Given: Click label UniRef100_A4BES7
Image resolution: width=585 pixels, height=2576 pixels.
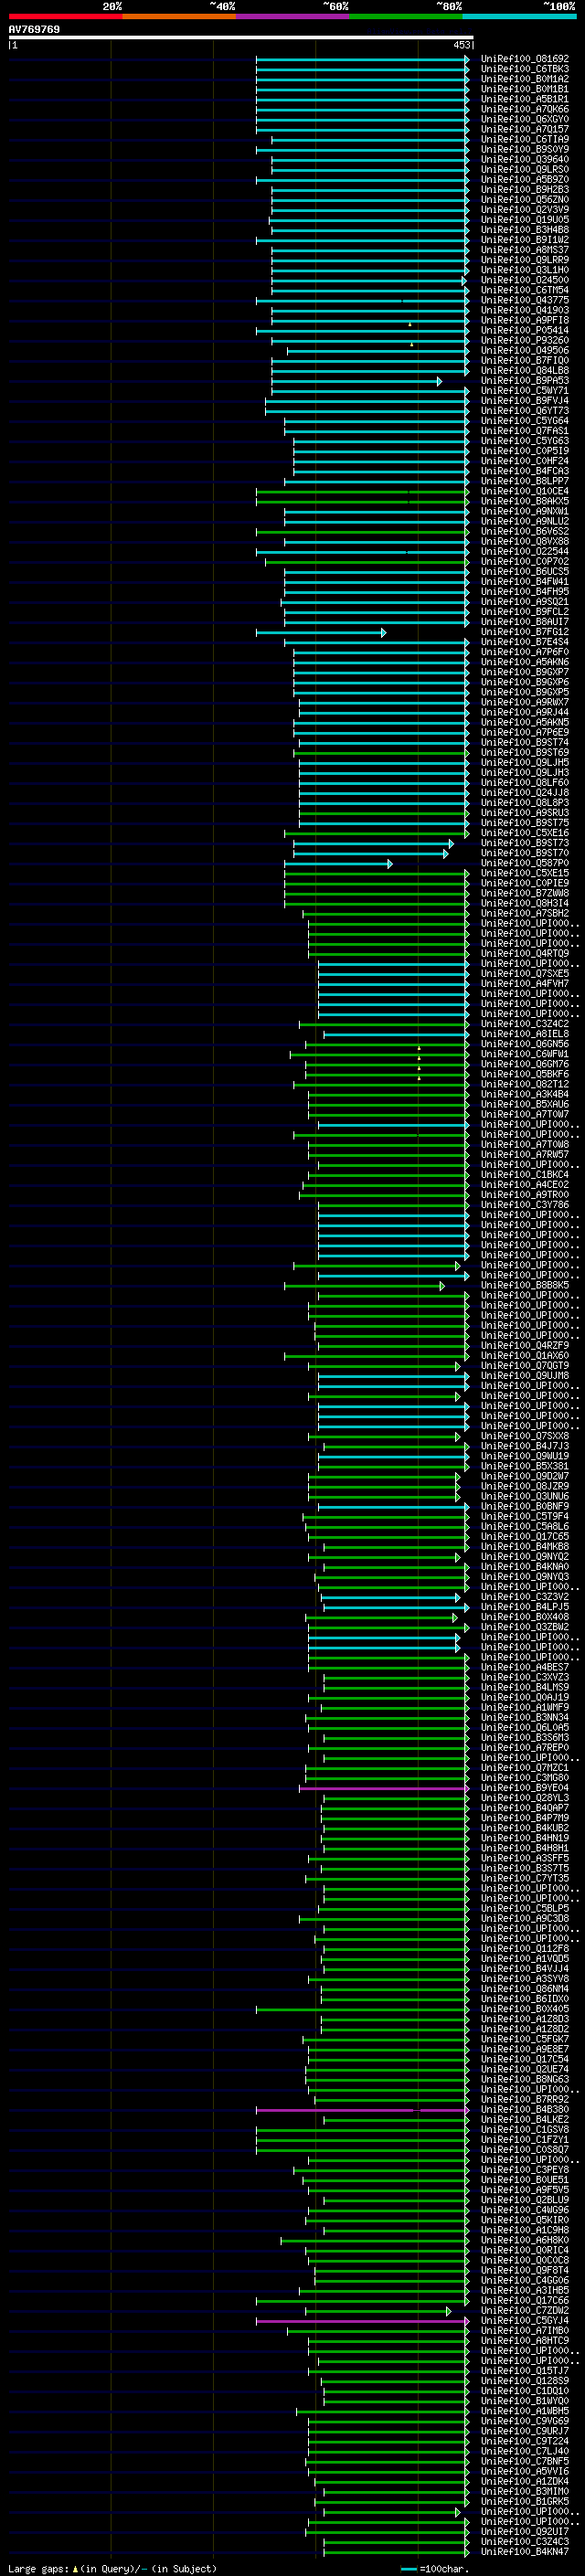Looking at the screenshot, I should pos(524,1667).
